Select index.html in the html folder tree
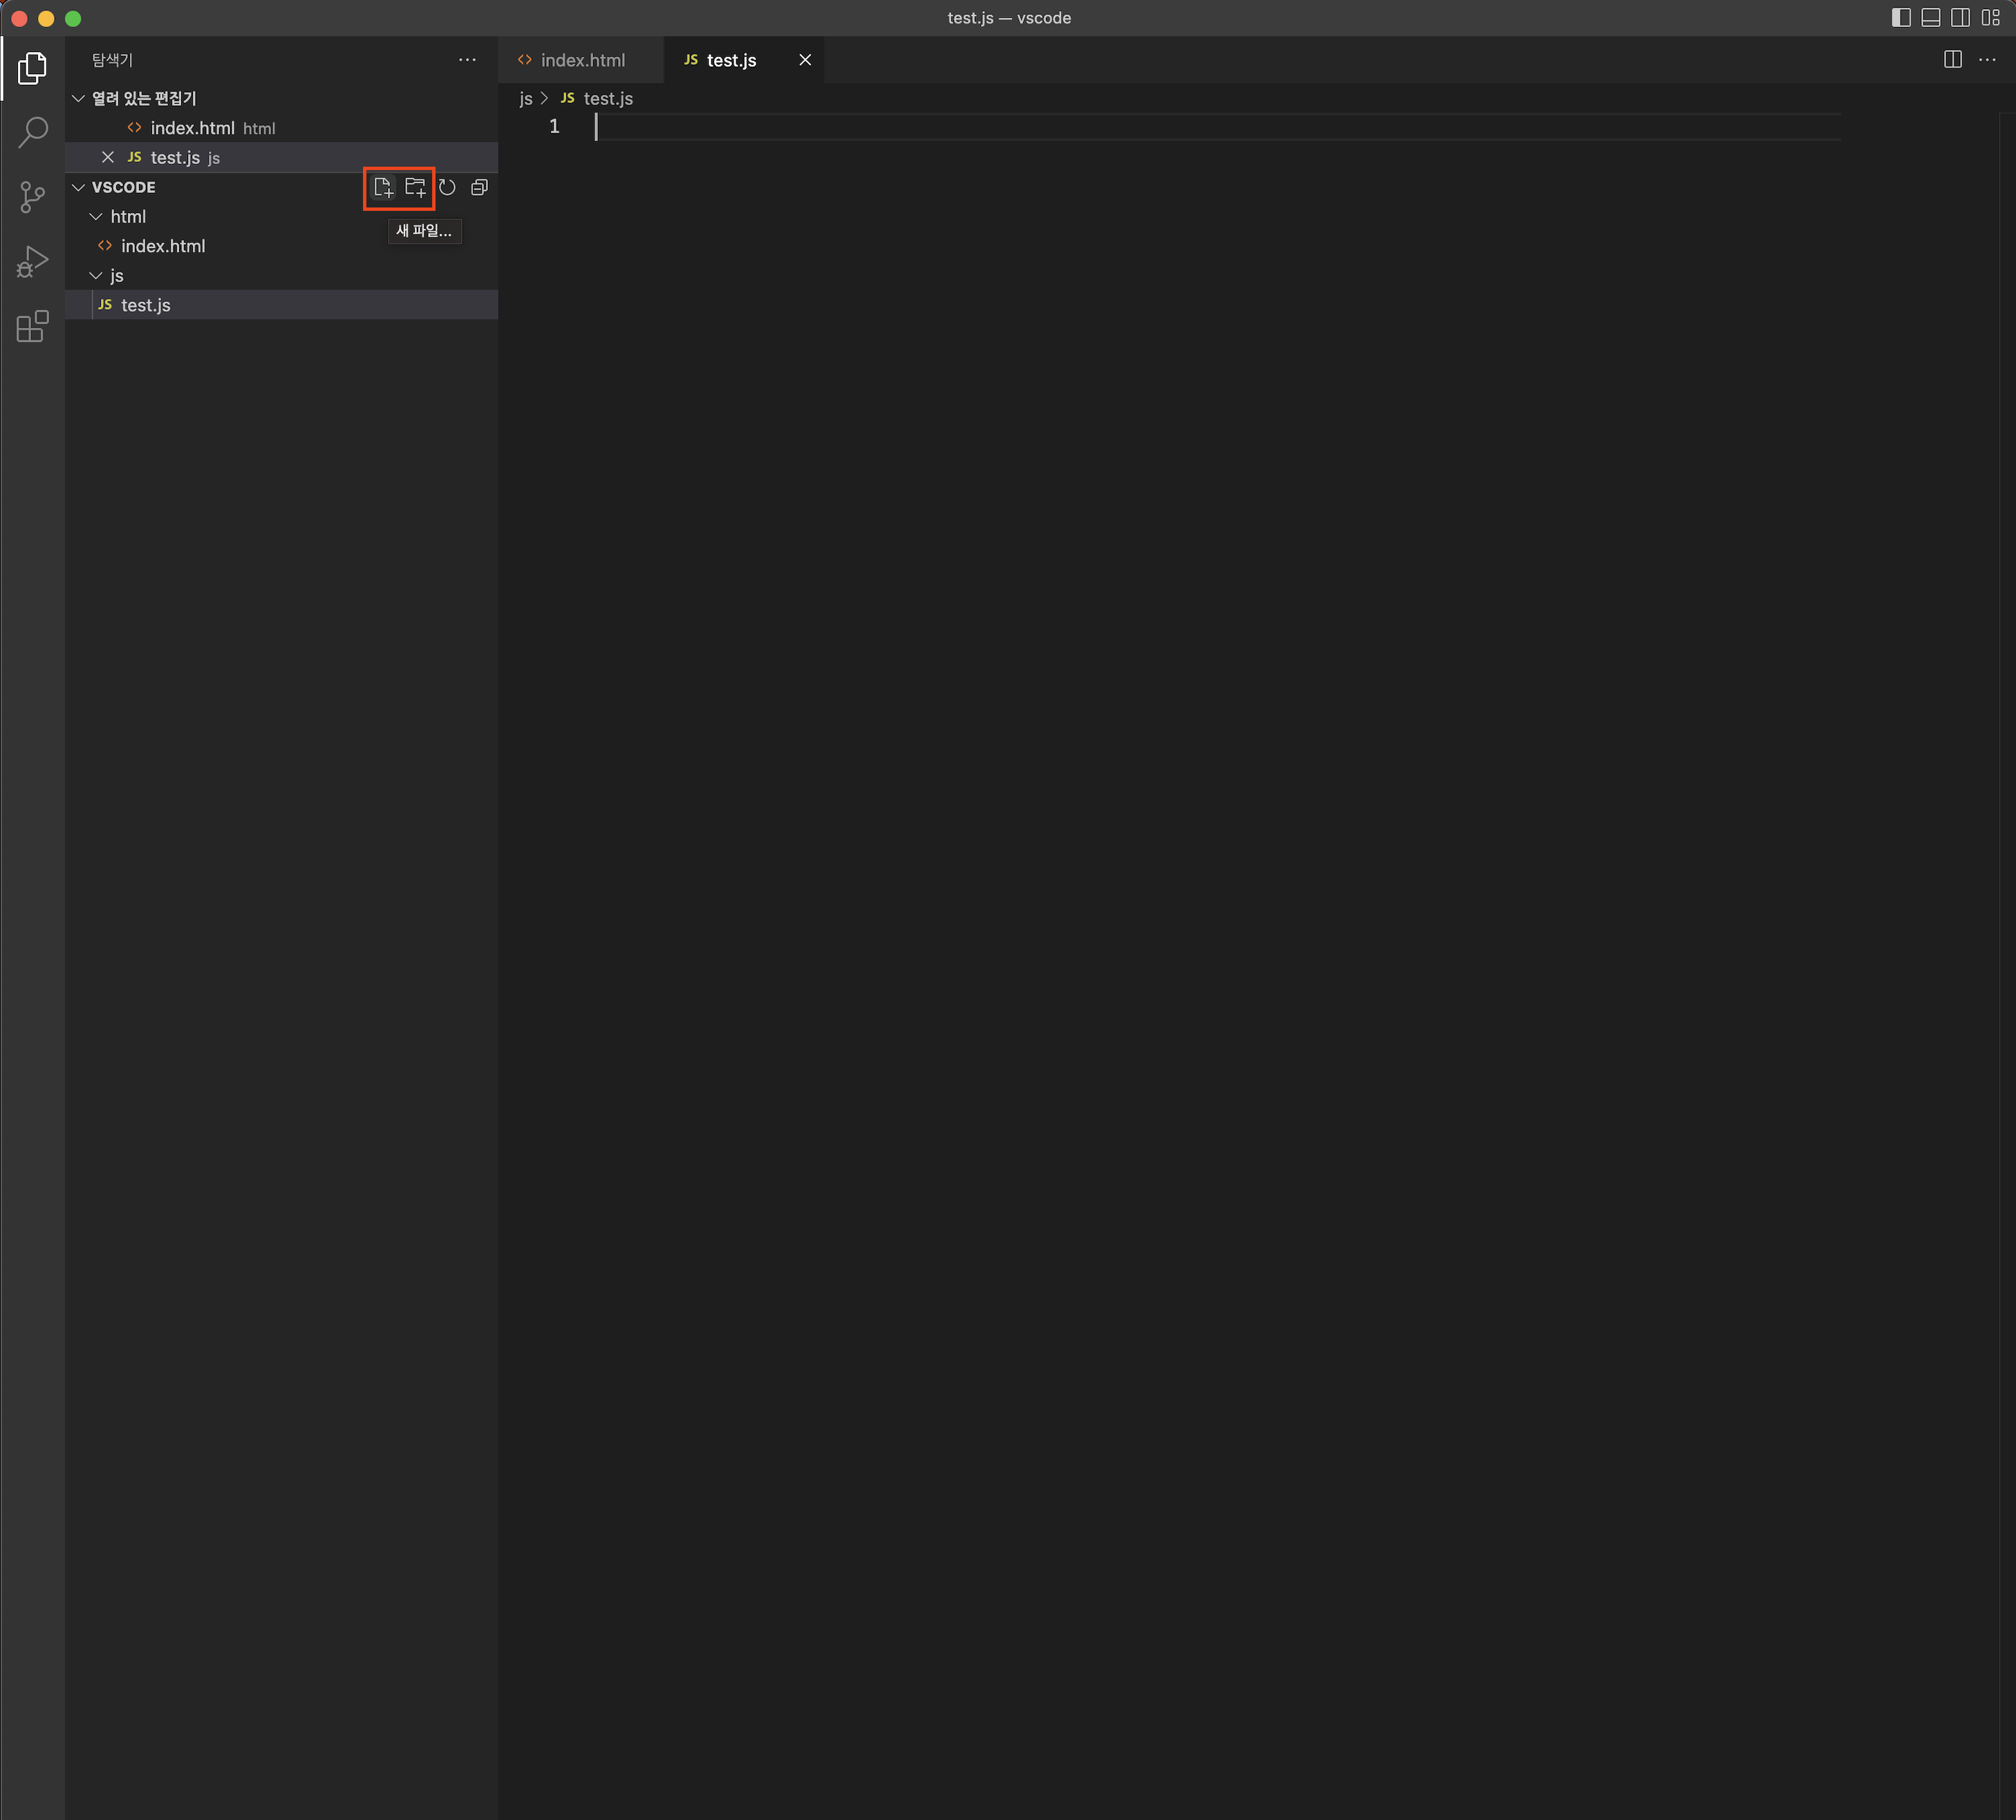Image resolution: width=2016 pixels, height=1820 pixels. [x=163, y=246]
